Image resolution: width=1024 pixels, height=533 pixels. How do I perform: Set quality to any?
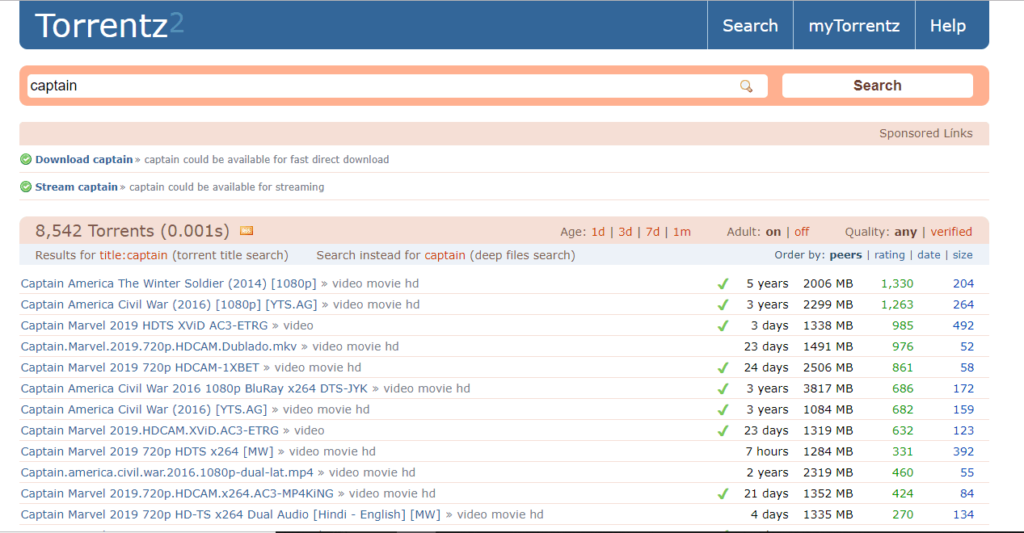(905, 232)
